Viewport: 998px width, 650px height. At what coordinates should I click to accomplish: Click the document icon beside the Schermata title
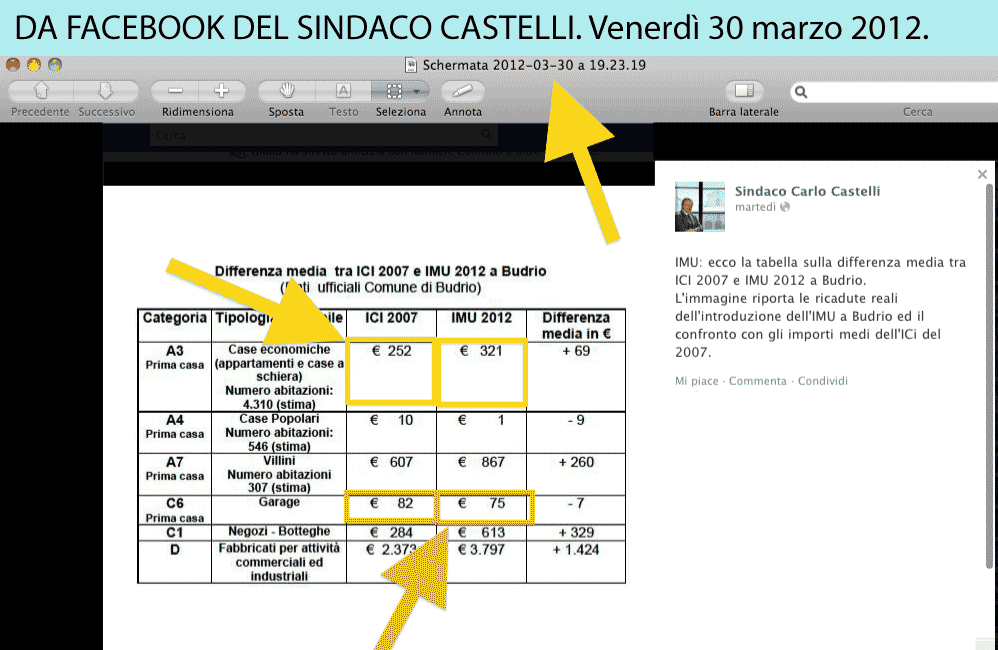click(x=411, y=65)
